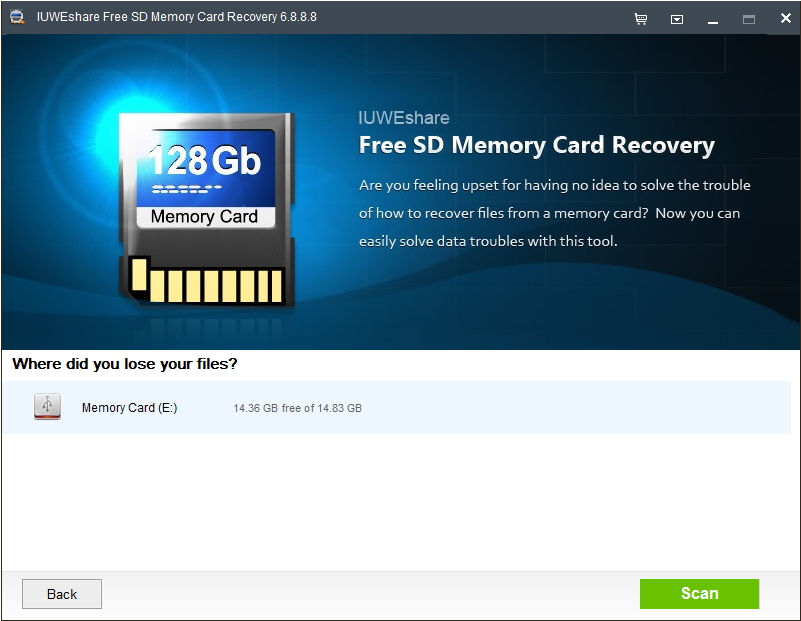The image size is (801, 621).
Task: Click the gold contact pins on SD card
Action: pos(206,281)
